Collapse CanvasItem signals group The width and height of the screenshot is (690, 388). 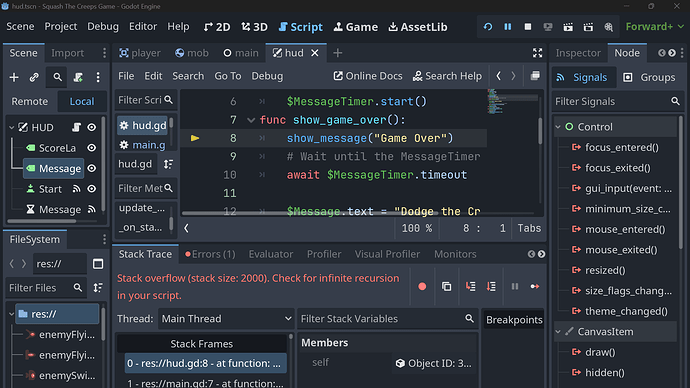(558, 332)
